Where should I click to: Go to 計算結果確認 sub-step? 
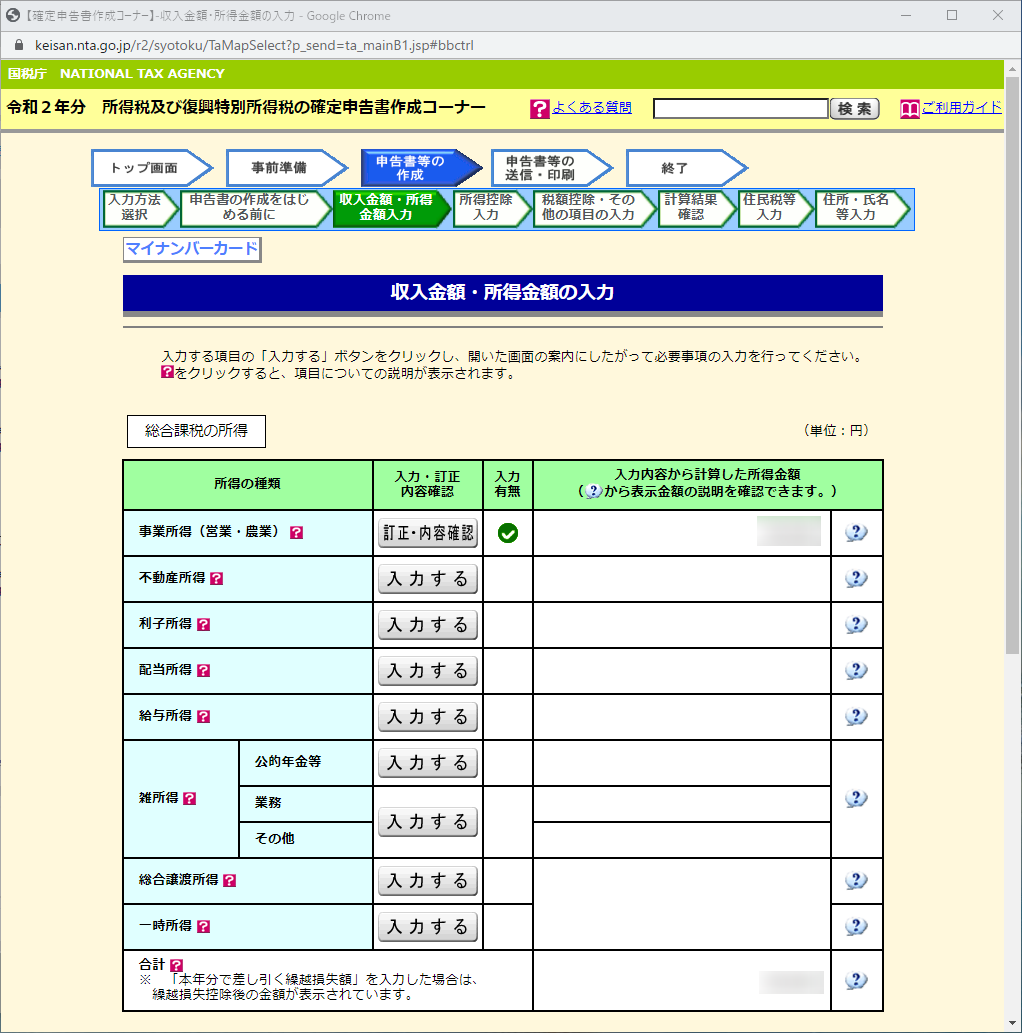[697, 208]
